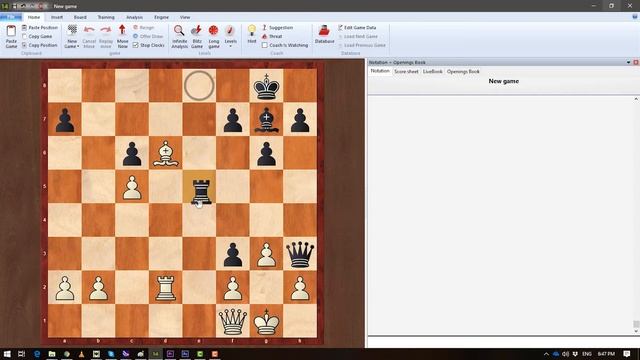Viewport: 640px width, 360px height.
Task: Switch to the View ribbon tab
Action: click(185, 17)
